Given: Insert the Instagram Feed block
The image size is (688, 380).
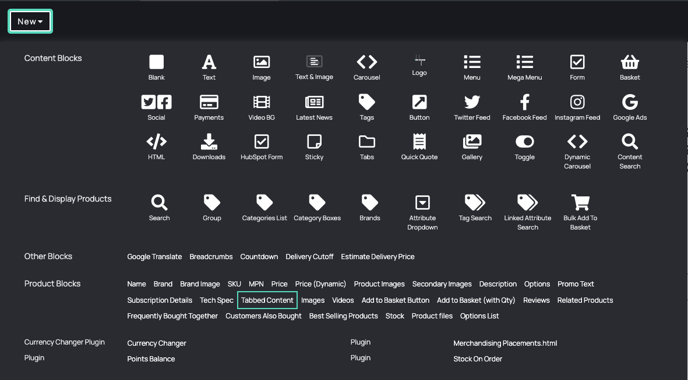Looking at the screenshot, I should [x=577, y=107].
